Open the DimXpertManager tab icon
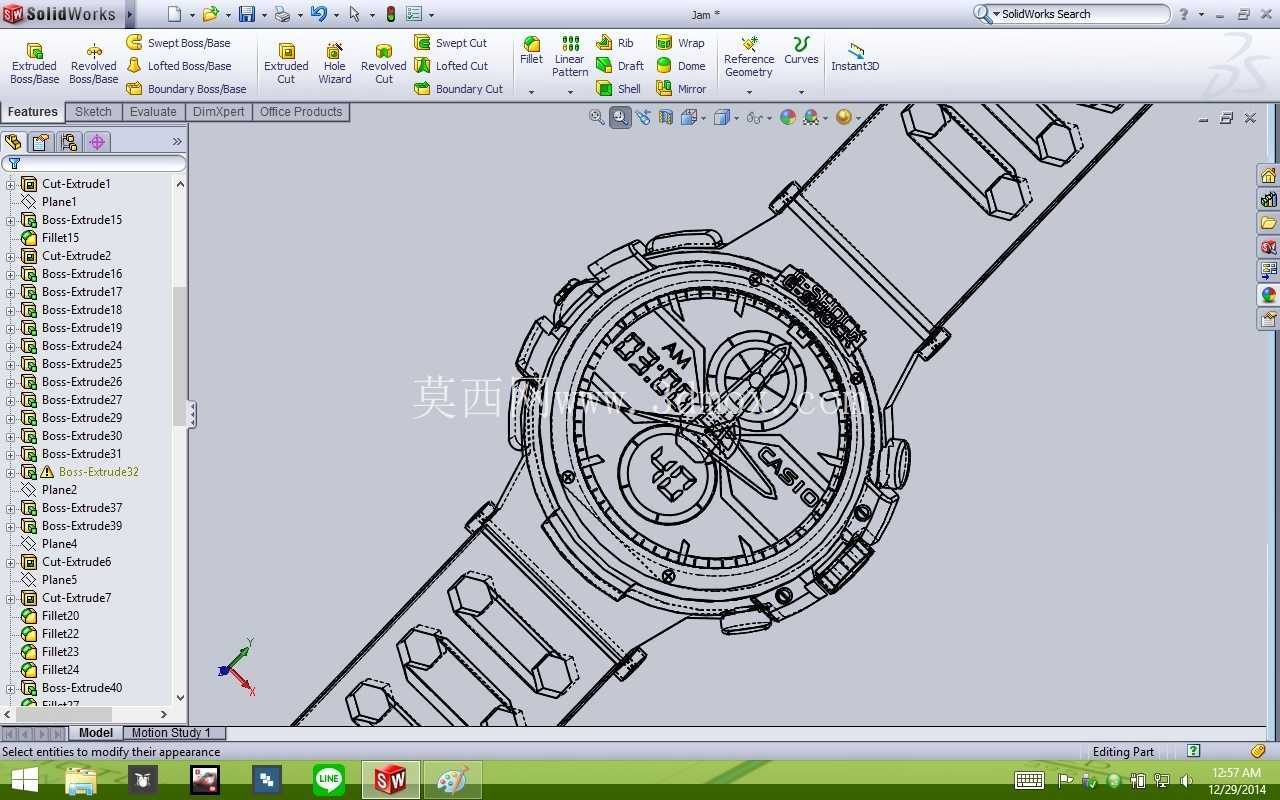 click(97, 142)
